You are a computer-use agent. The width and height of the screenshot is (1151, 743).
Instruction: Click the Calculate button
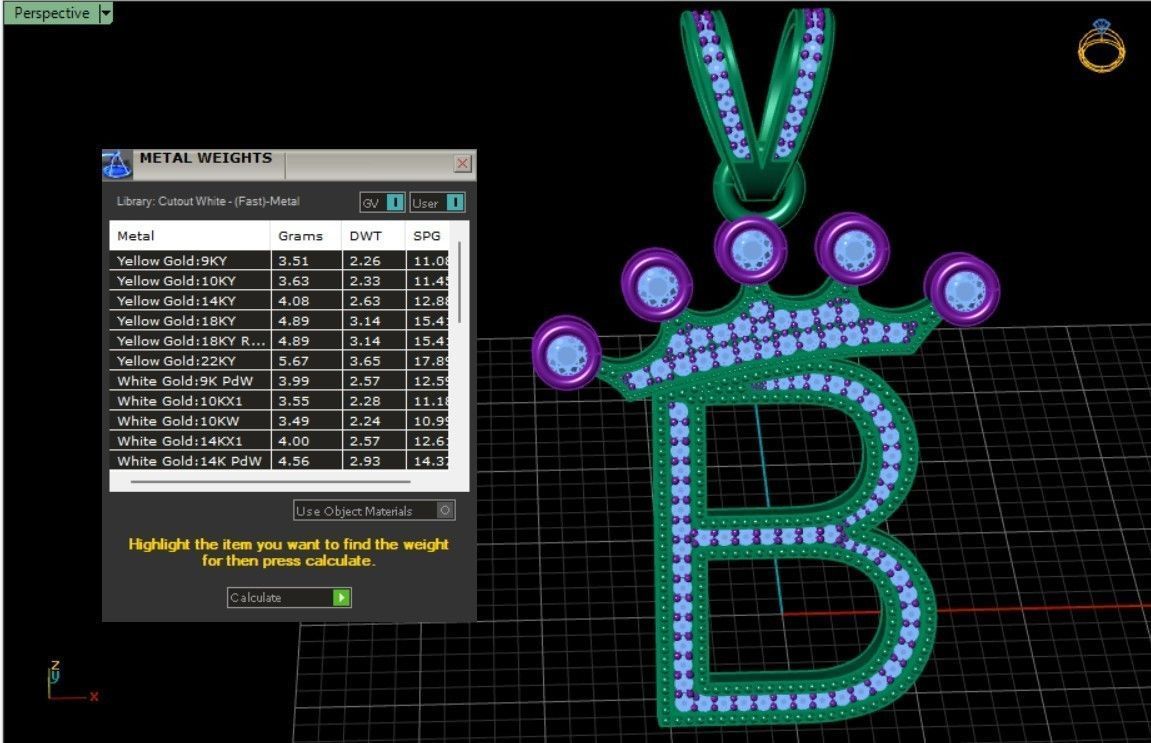pyautogui.click(x=288, y=598)
